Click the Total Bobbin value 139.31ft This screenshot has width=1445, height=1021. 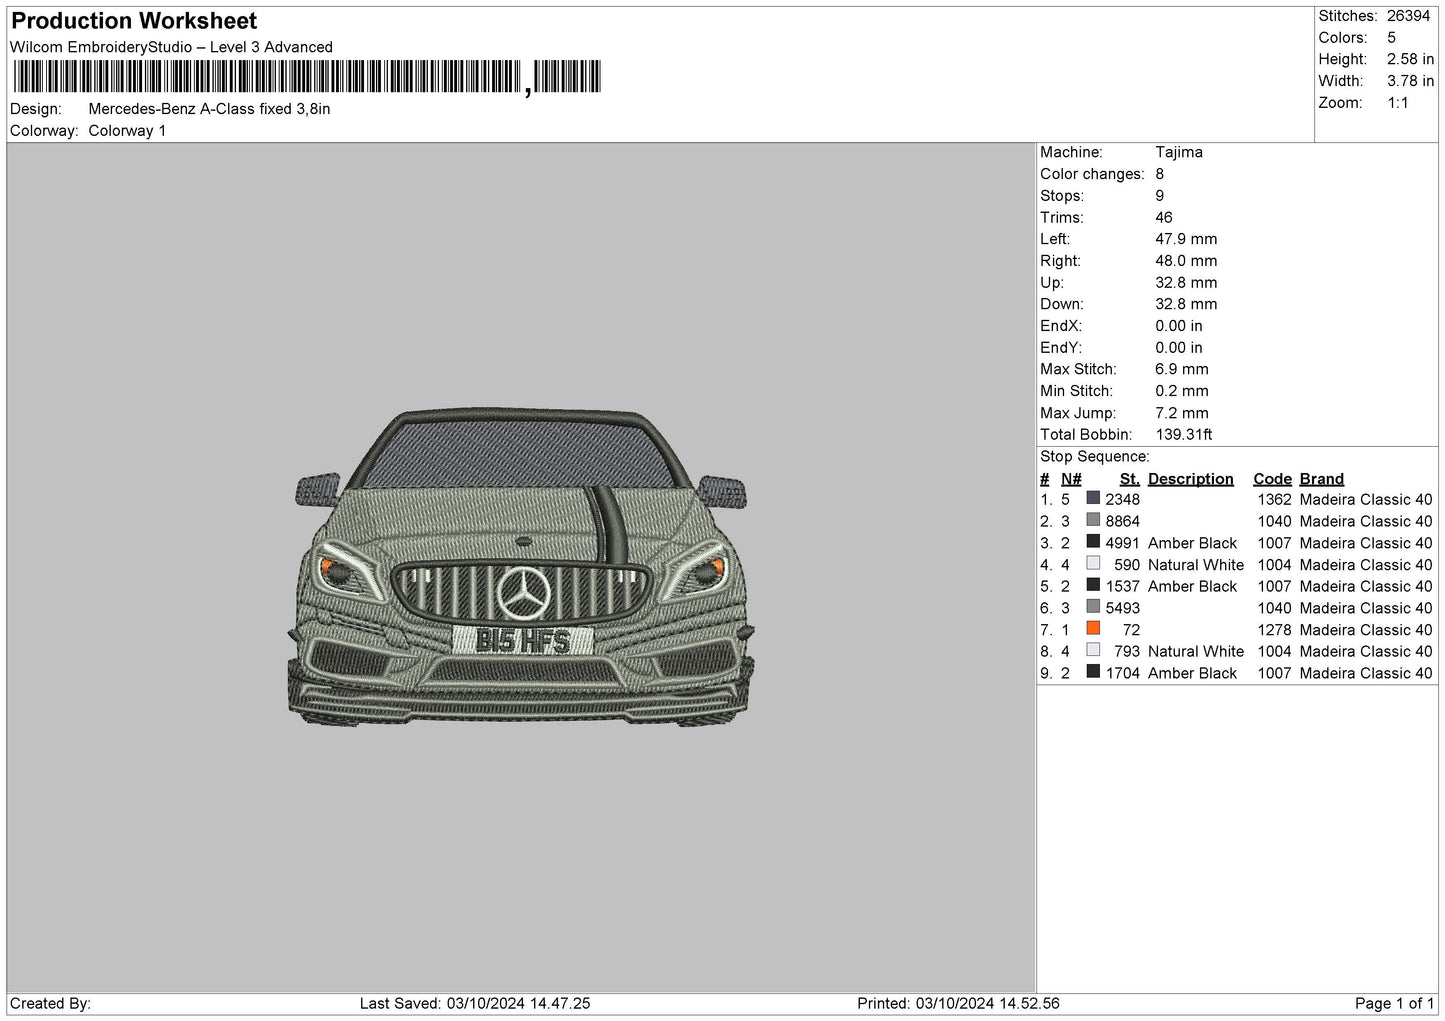(1184, 435)
